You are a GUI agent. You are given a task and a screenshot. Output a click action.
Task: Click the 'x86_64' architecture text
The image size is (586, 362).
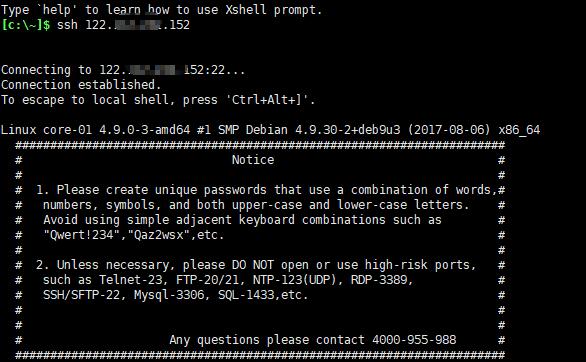(x=519, y=130)
